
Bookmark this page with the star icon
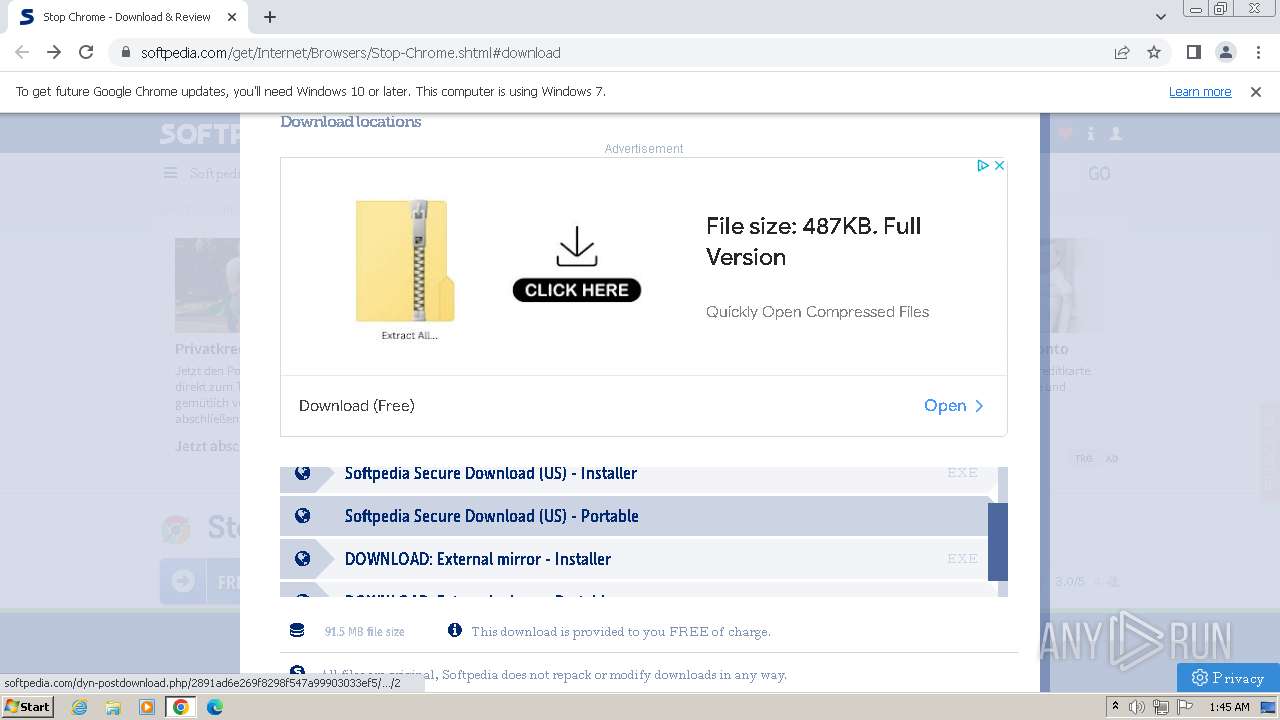[x=1154, y=52]
